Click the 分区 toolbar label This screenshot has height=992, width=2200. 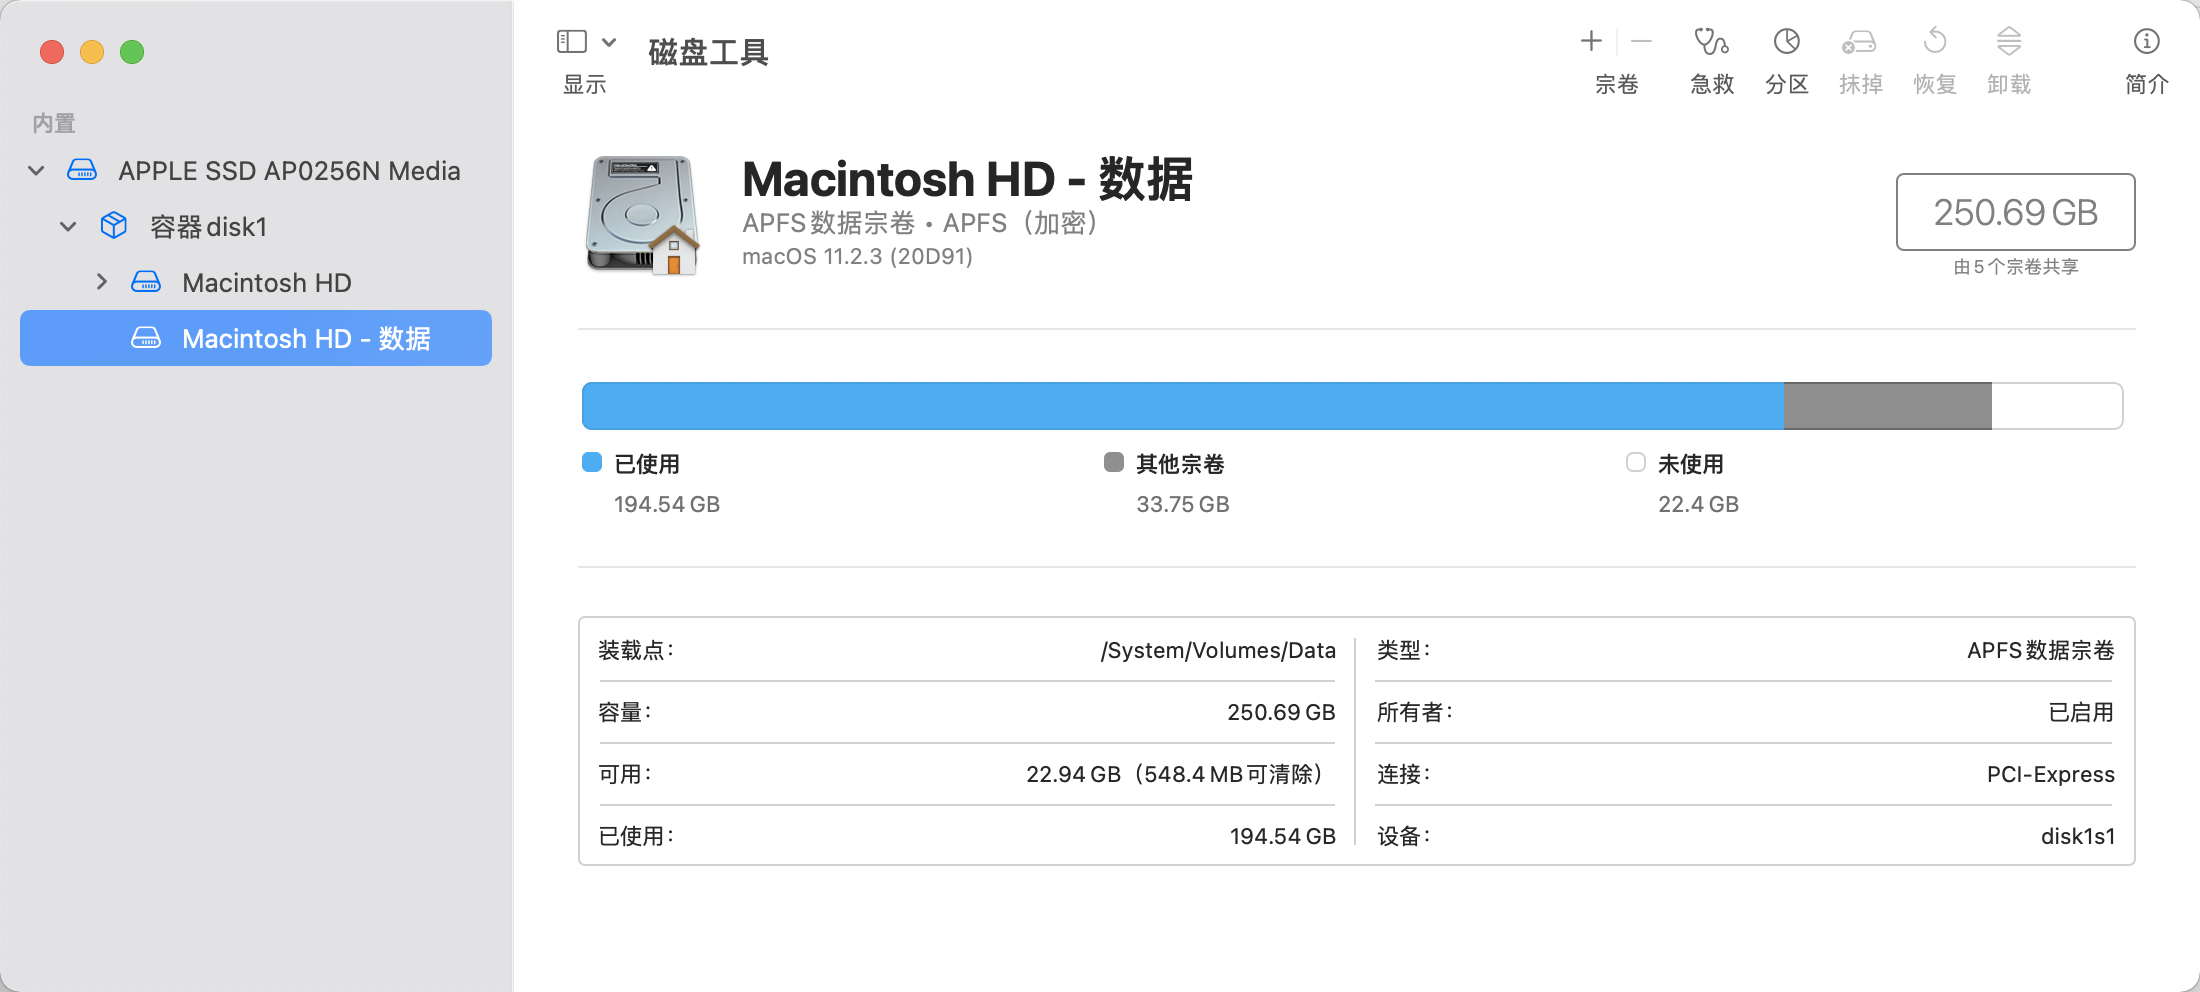coord(1787,85)
